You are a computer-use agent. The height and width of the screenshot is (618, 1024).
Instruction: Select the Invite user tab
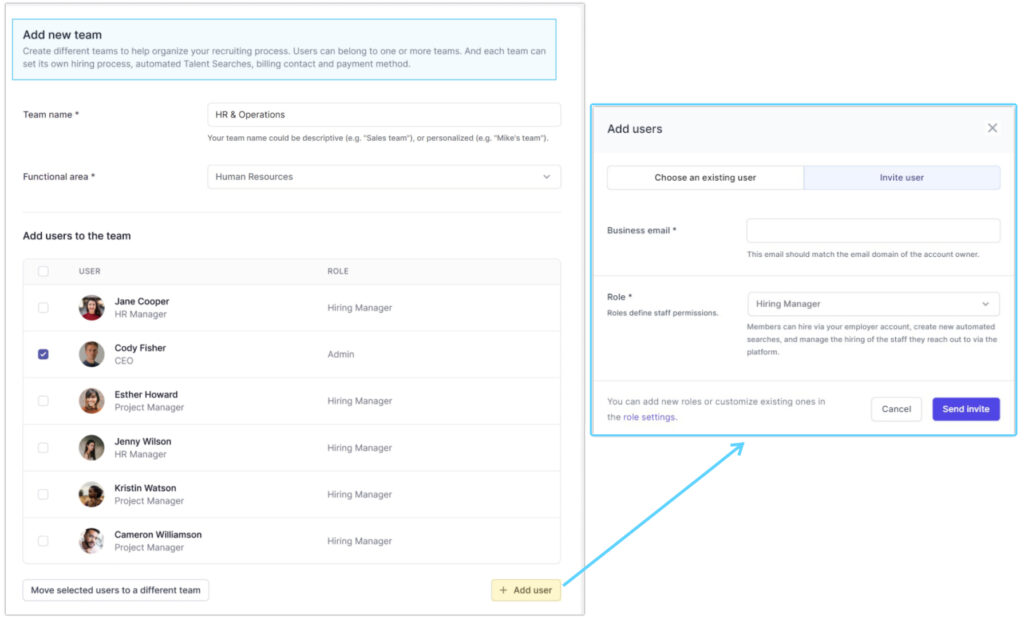pos(901,178)
